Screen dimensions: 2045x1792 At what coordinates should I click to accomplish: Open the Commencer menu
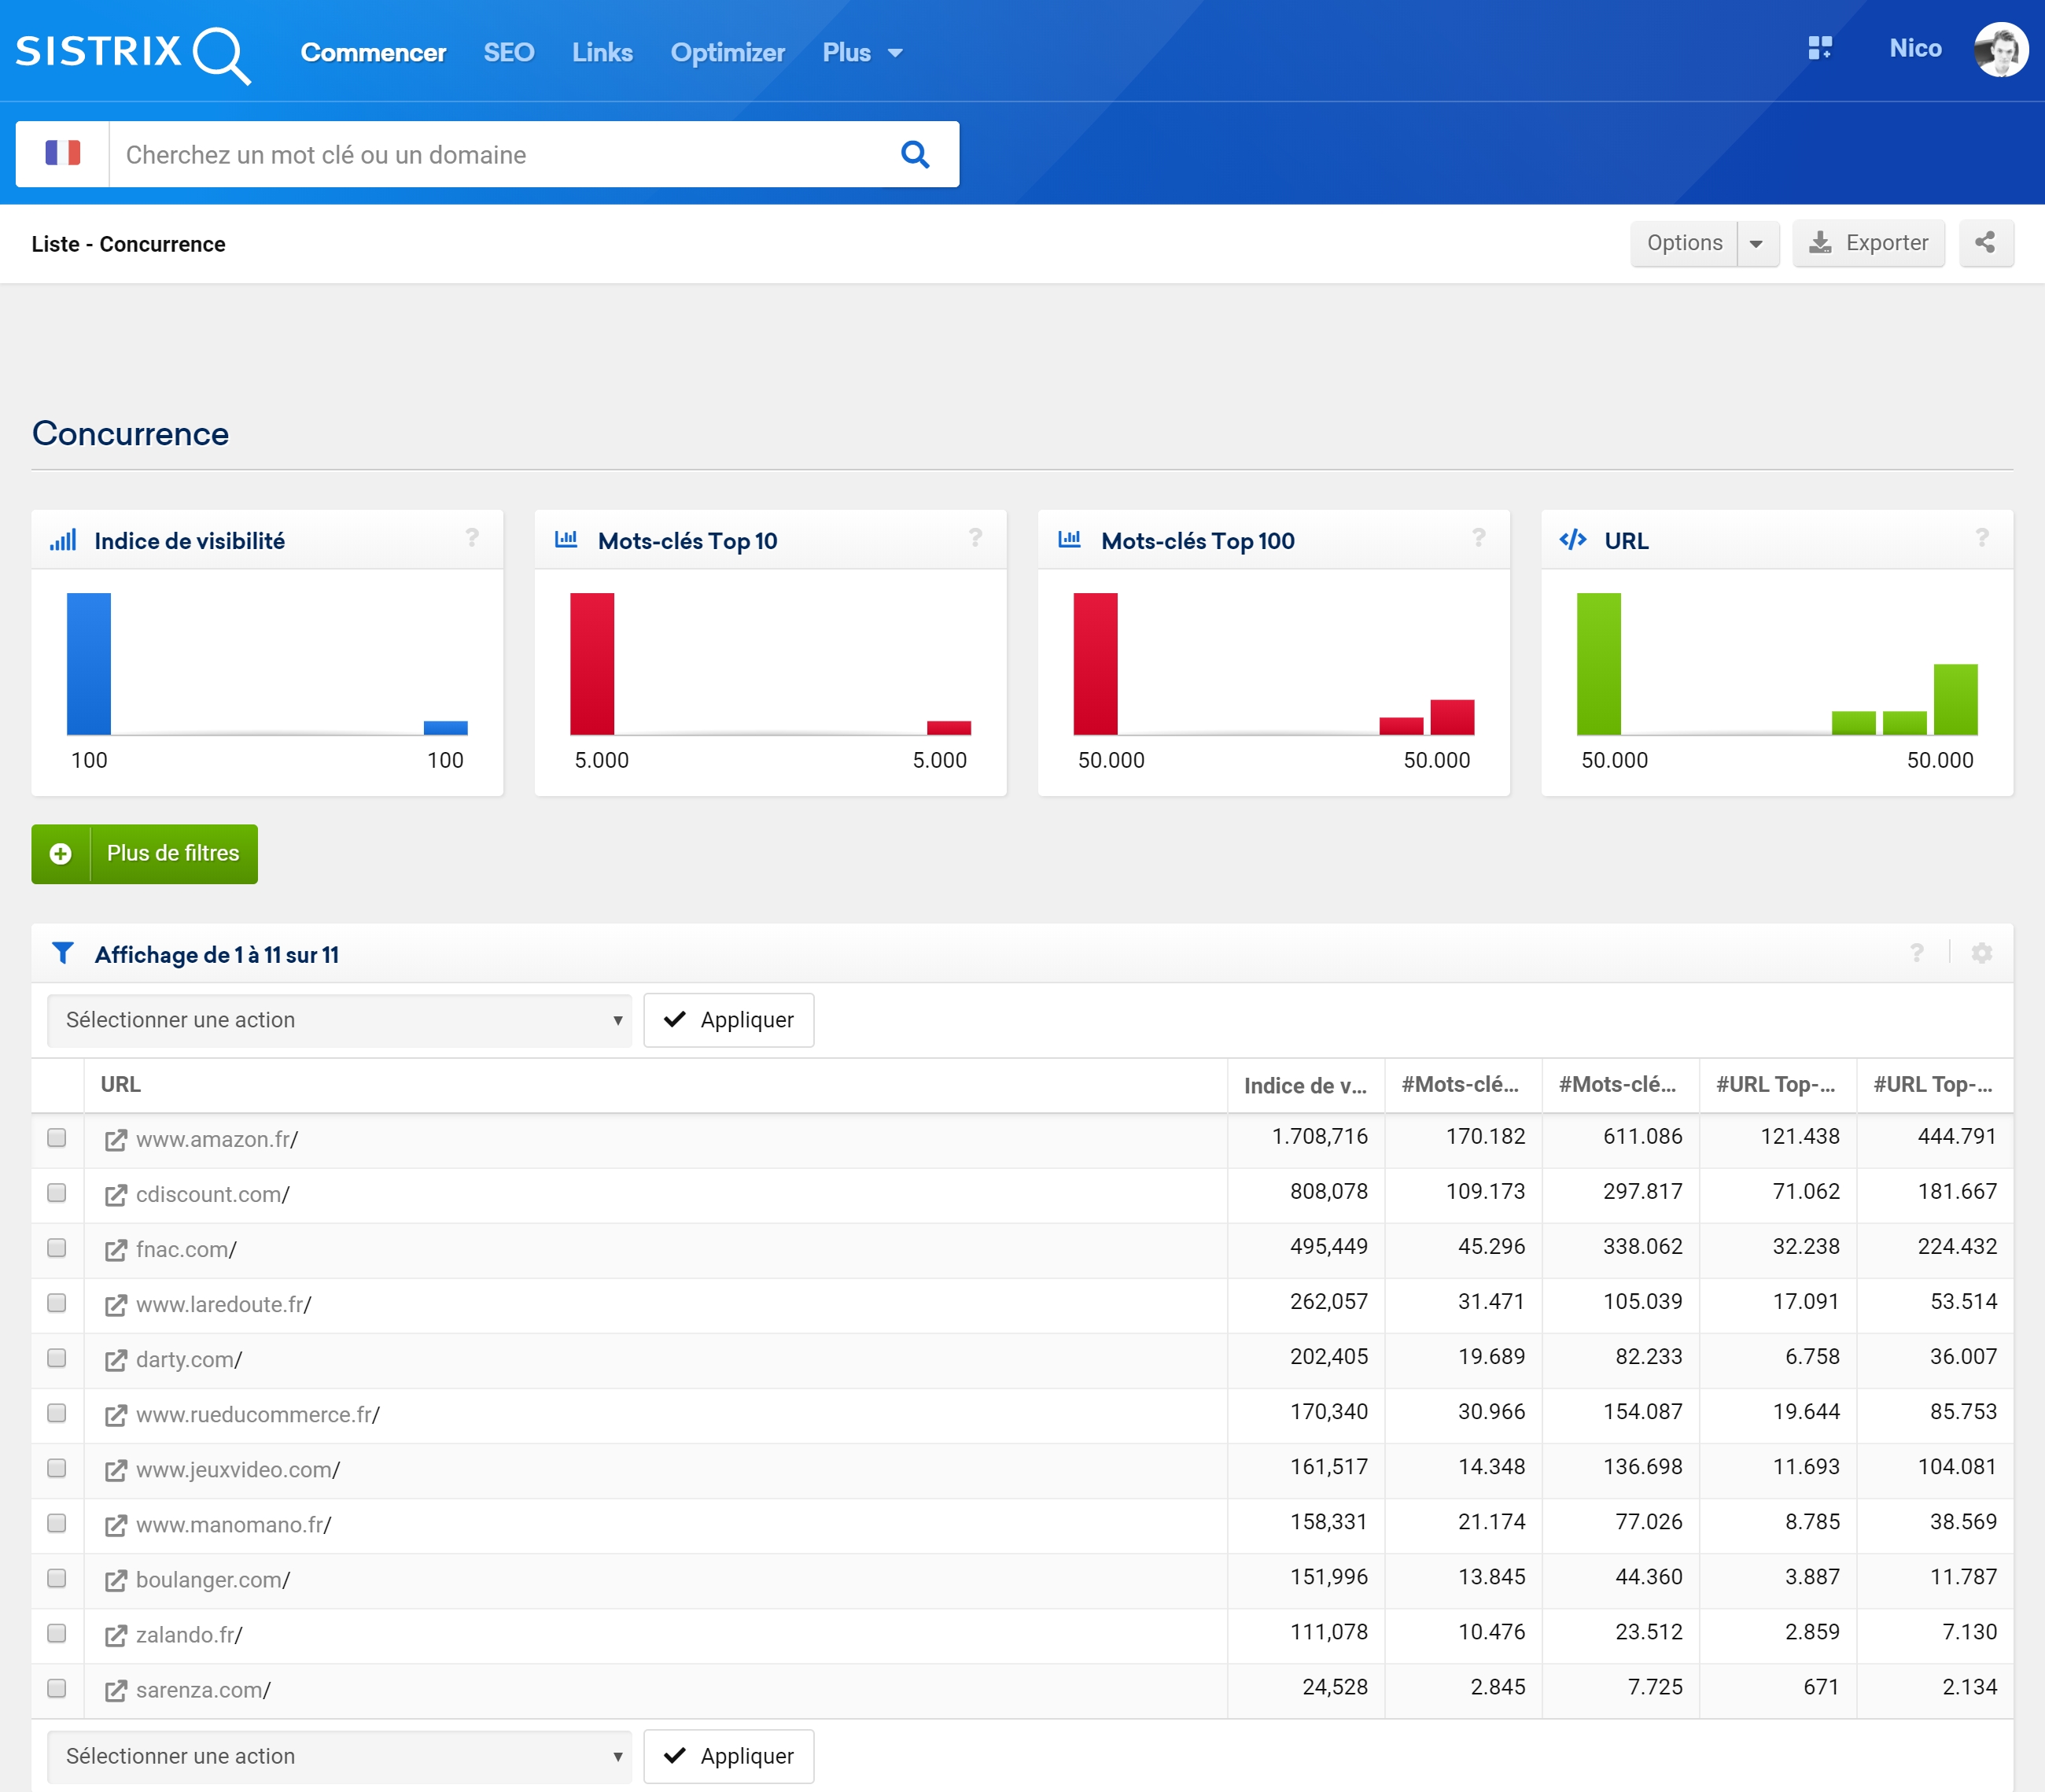point(373,52)
